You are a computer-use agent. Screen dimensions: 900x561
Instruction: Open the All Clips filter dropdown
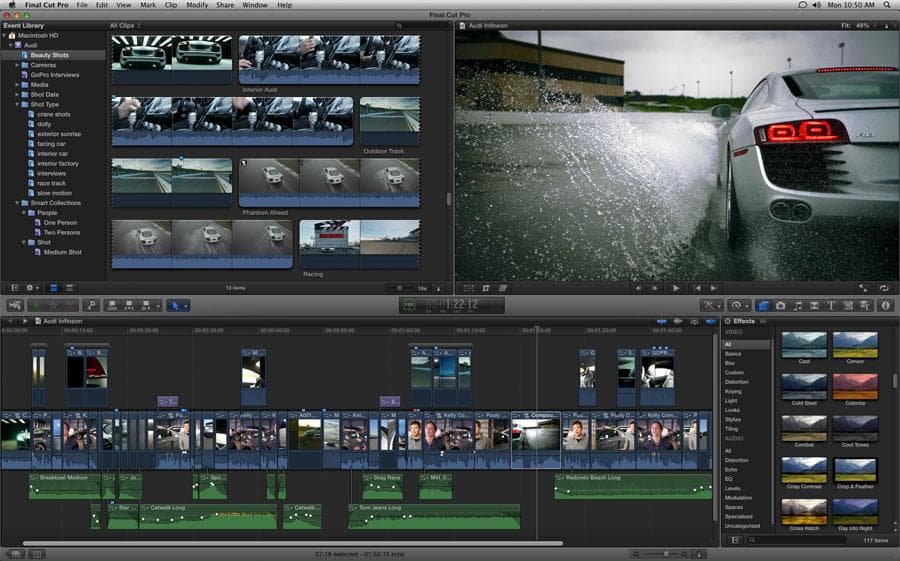pos(125,25)
